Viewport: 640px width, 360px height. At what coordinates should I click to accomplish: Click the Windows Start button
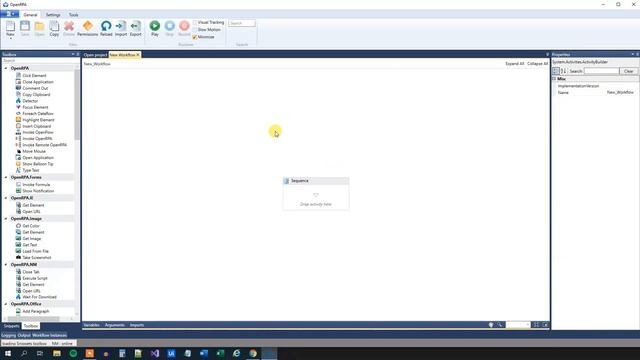pyautogui.click(x=8, y=353)
